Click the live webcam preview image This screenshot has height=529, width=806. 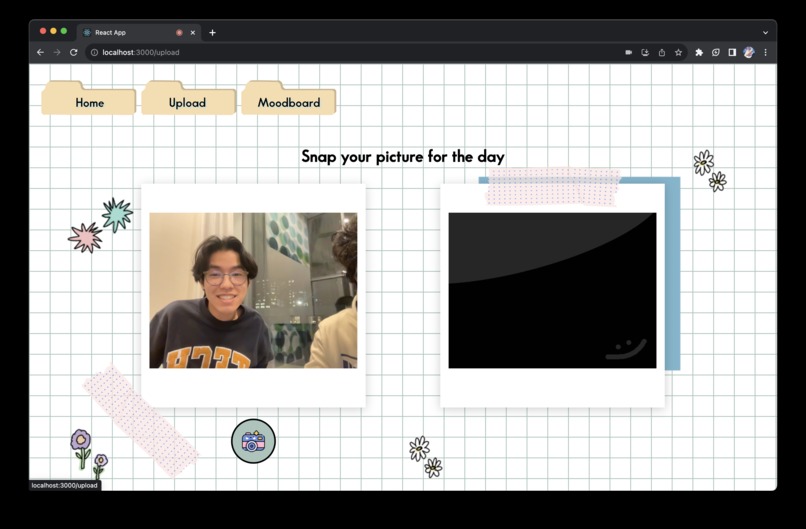(253, 290)
